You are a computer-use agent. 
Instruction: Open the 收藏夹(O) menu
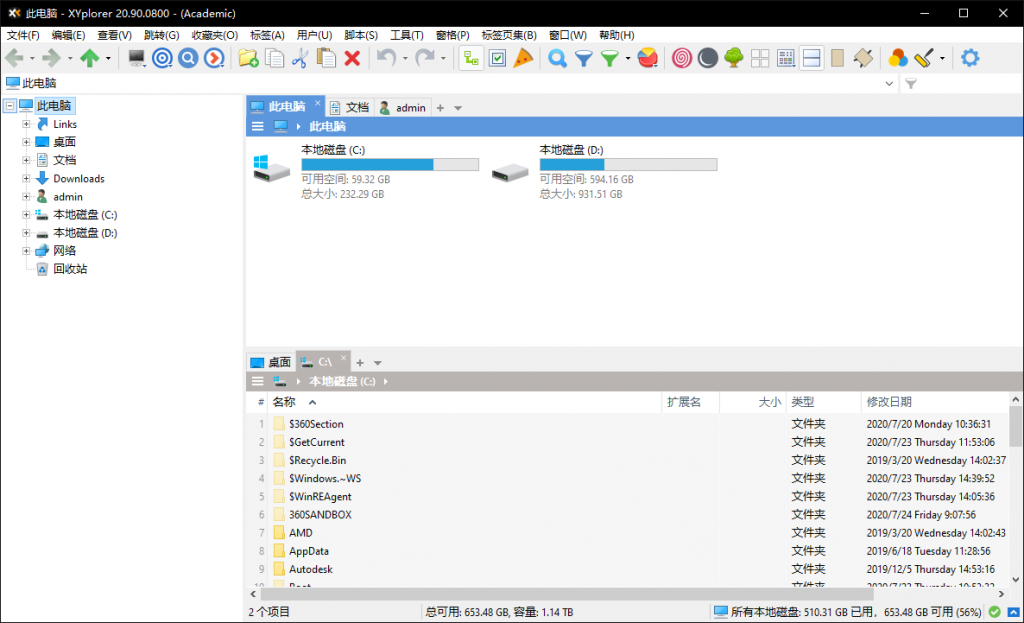[x=214, y=35]
